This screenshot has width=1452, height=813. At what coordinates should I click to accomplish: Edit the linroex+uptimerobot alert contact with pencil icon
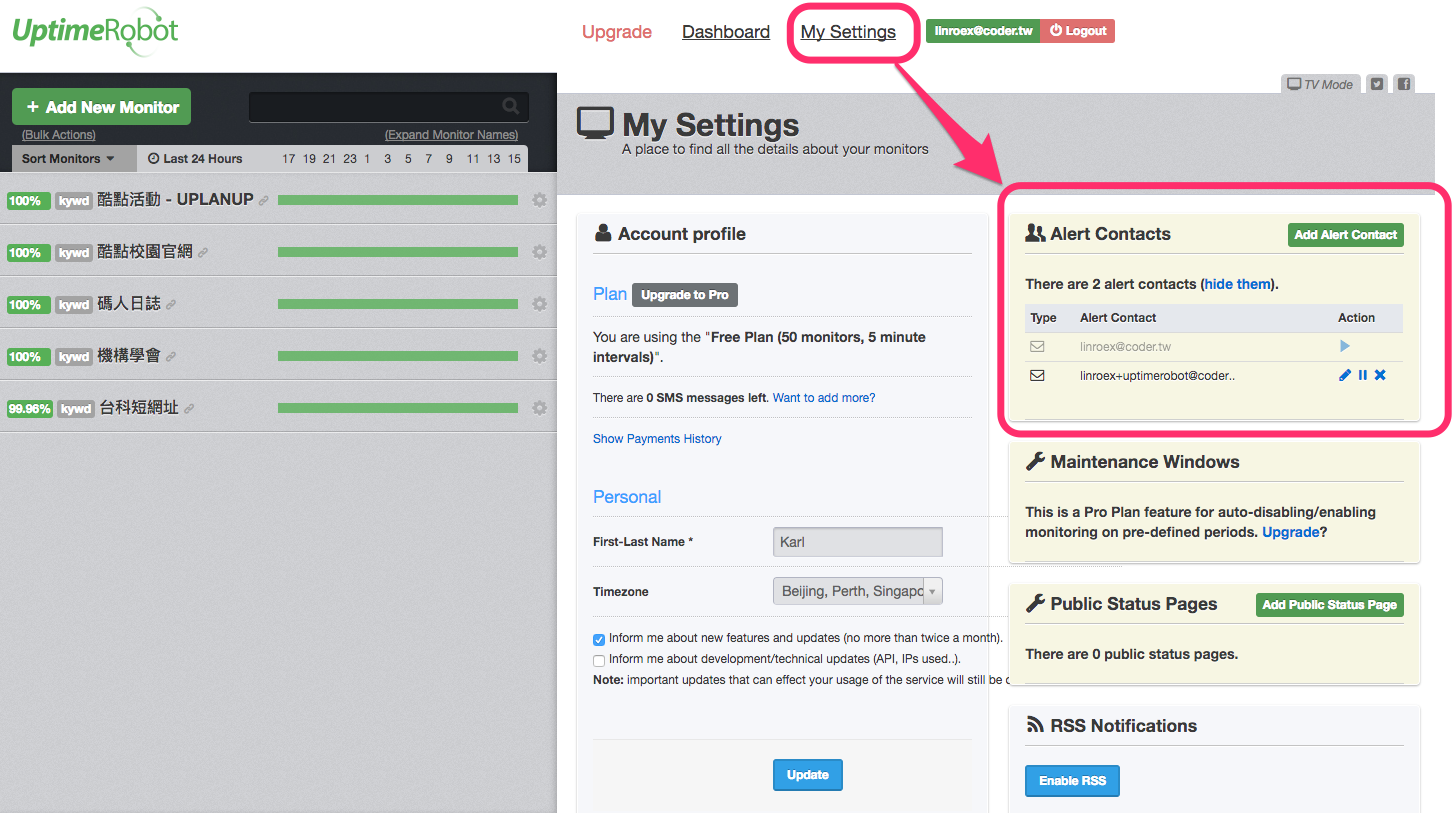click(1345, 375)
